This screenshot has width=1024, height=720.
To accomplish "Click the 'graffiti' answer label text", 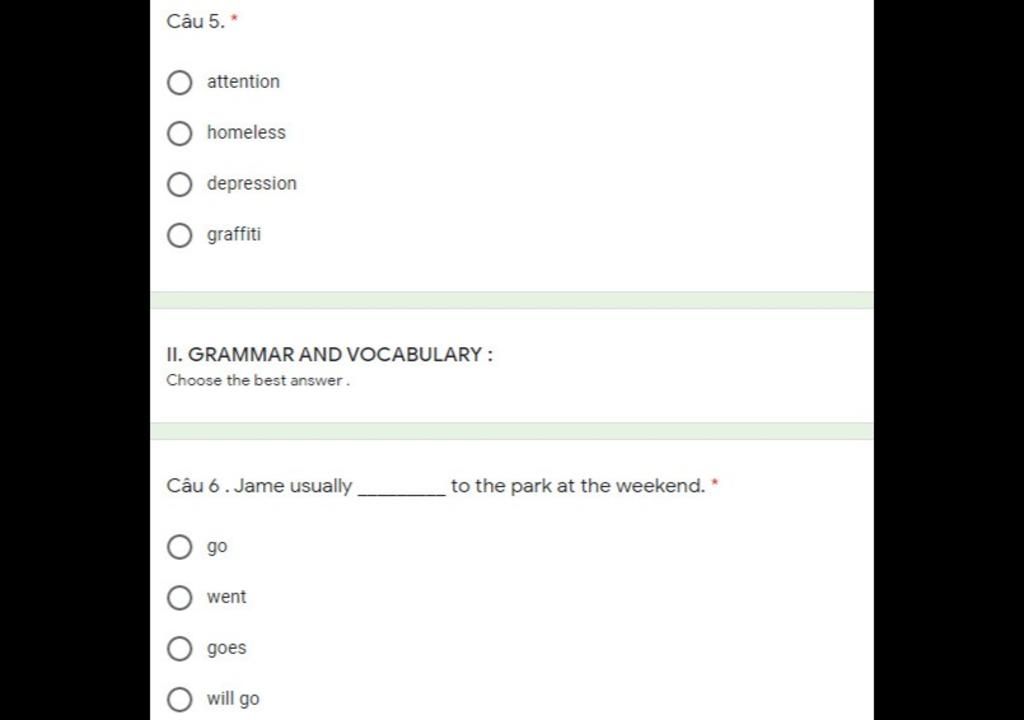I will point(234,235).
